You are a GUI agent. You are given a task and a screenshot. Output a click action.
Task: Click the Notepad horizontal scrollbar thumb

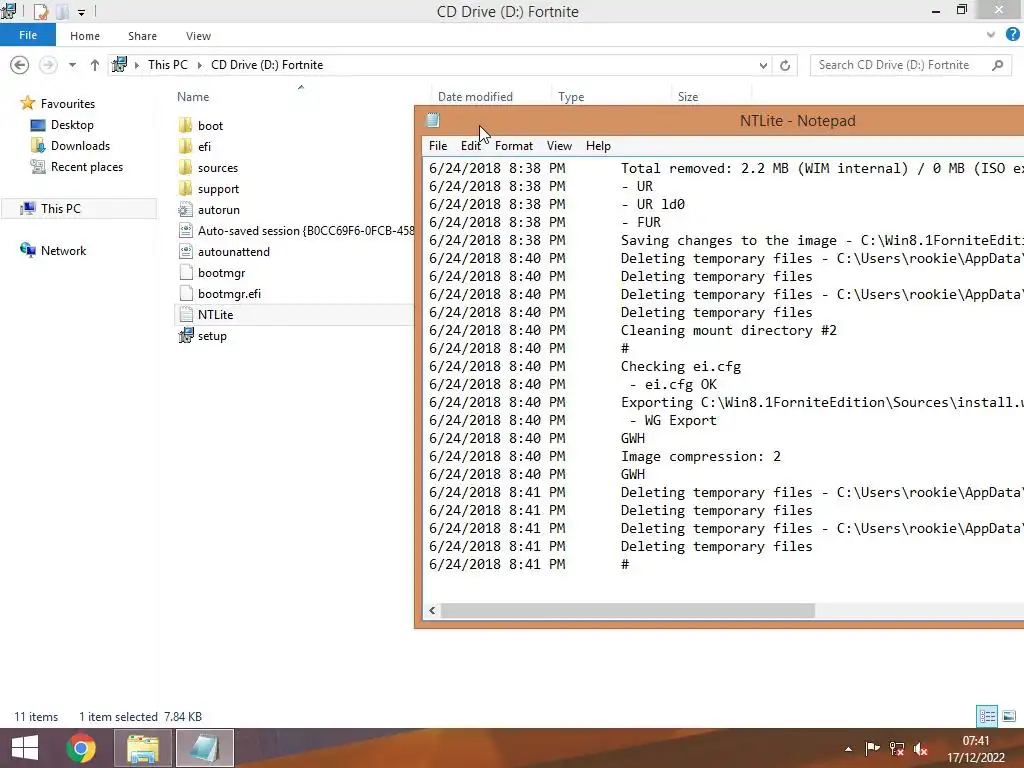pyautogui.click(x=628, y=611)
